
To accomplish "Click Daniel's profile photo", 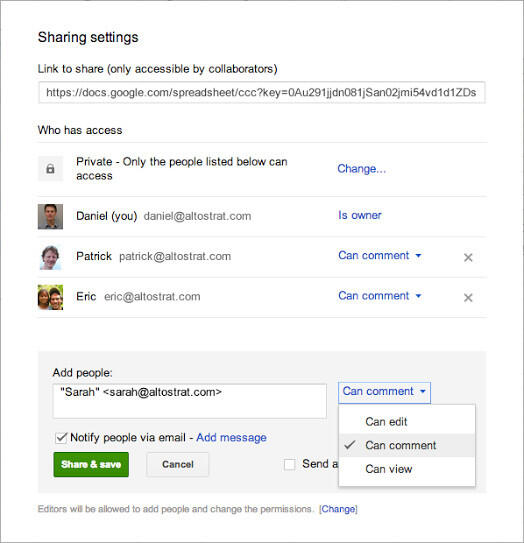I will (x=50, y=216).
